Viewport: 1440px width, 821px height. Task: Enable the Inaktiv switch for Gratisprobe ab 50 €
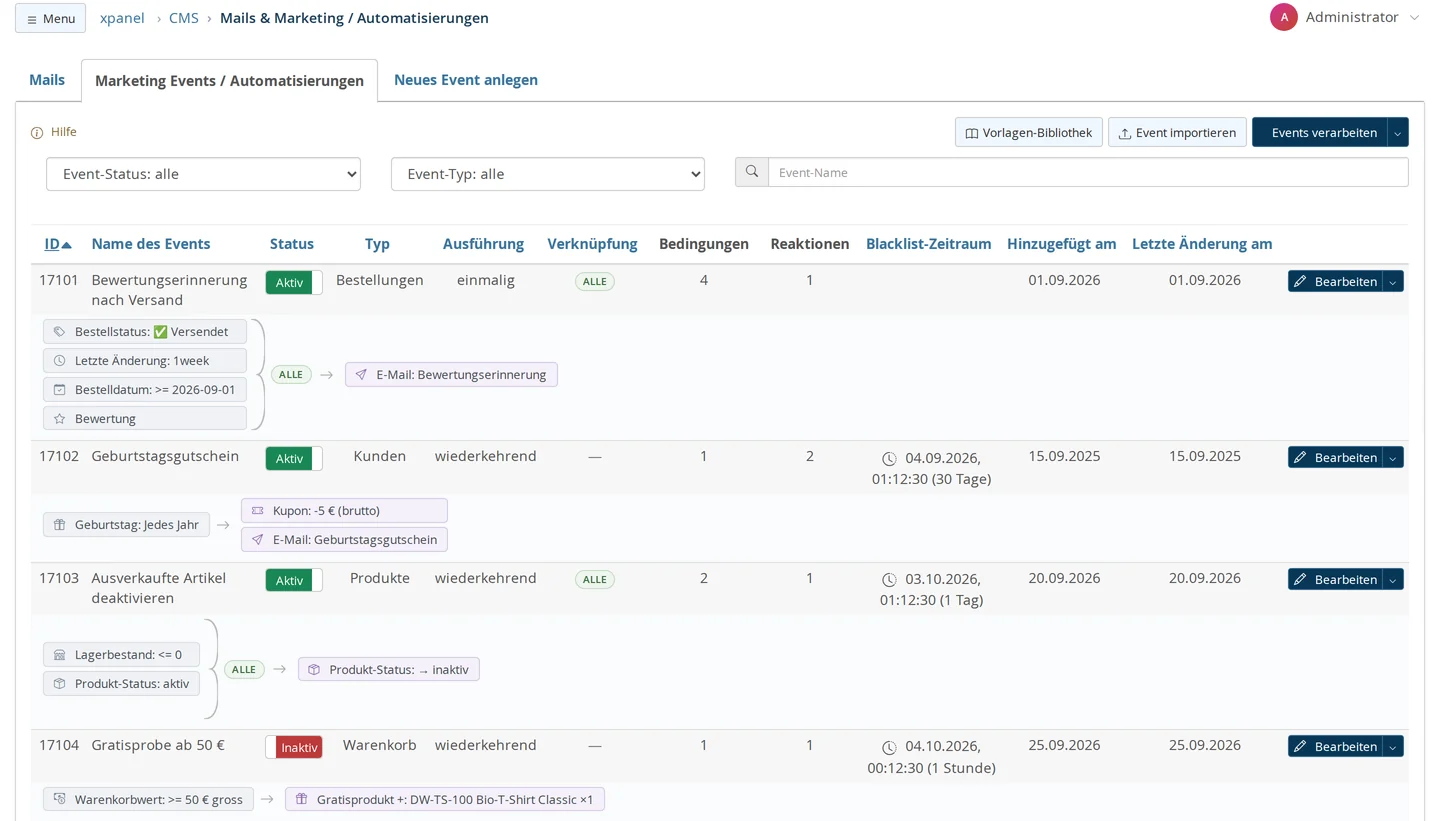click(x=294, y=747)
